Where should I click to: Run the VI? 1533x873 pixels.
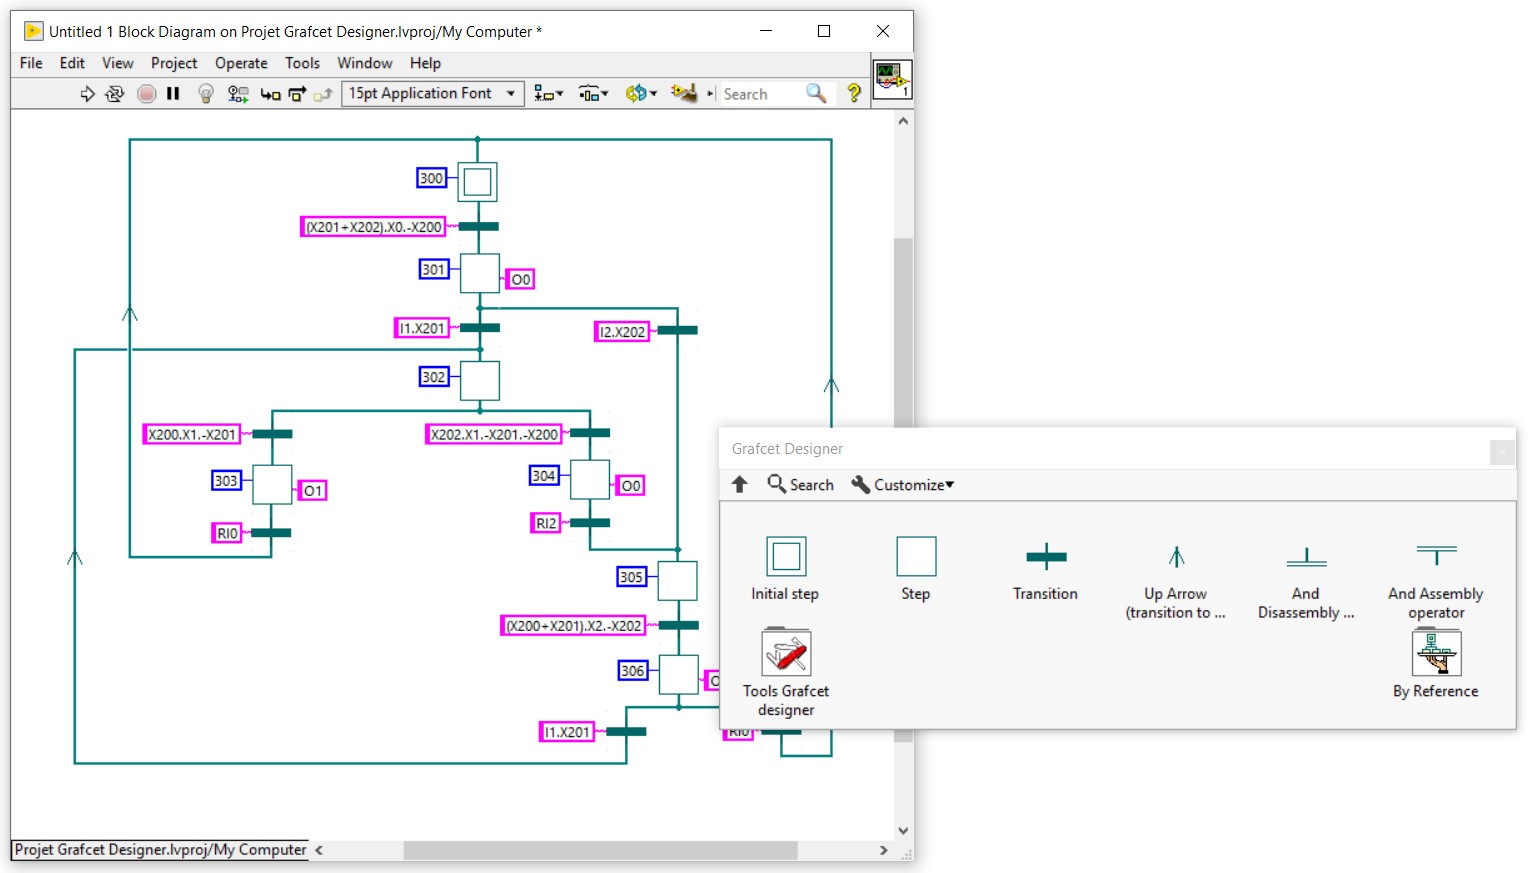[x=87, y=93]
